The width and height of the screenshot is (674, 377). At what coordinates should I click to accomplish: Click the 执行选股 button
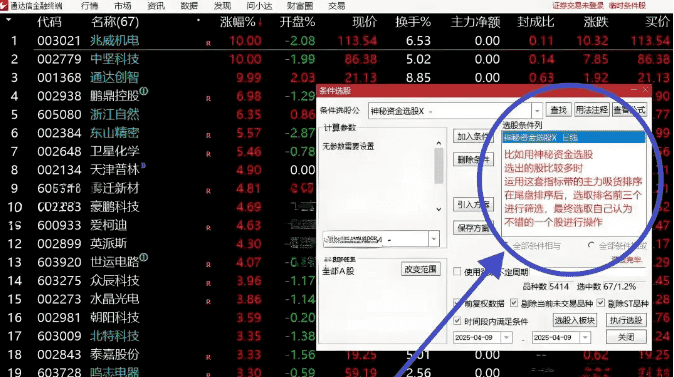pos(626,320)
